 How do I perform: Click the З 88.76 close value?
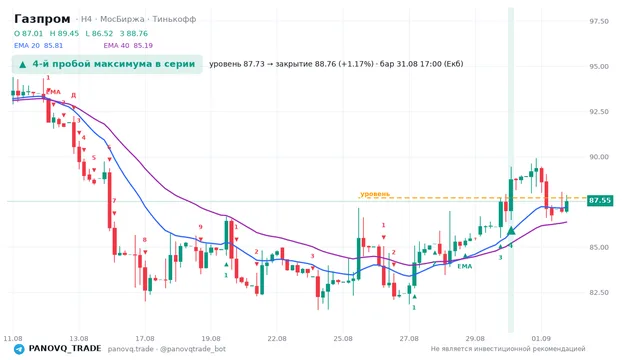point(133,33)
